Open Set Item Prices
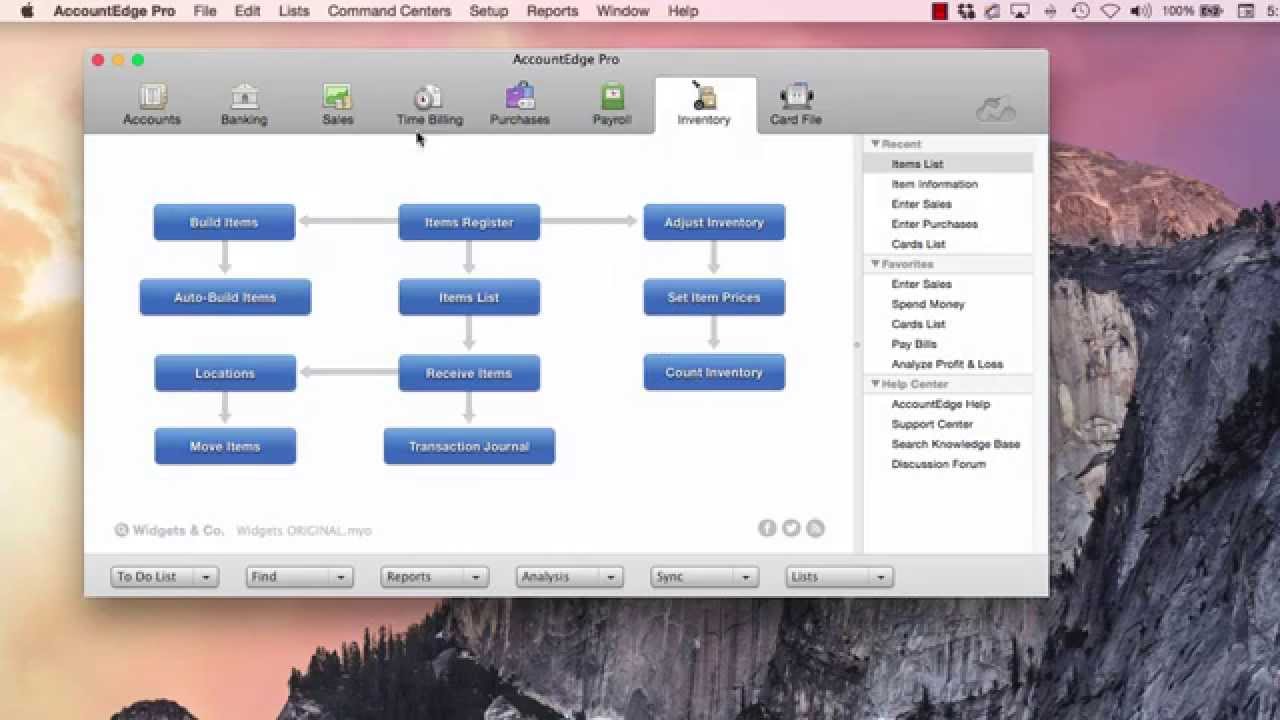This screenshot has width=1280, height=720. 714,297
